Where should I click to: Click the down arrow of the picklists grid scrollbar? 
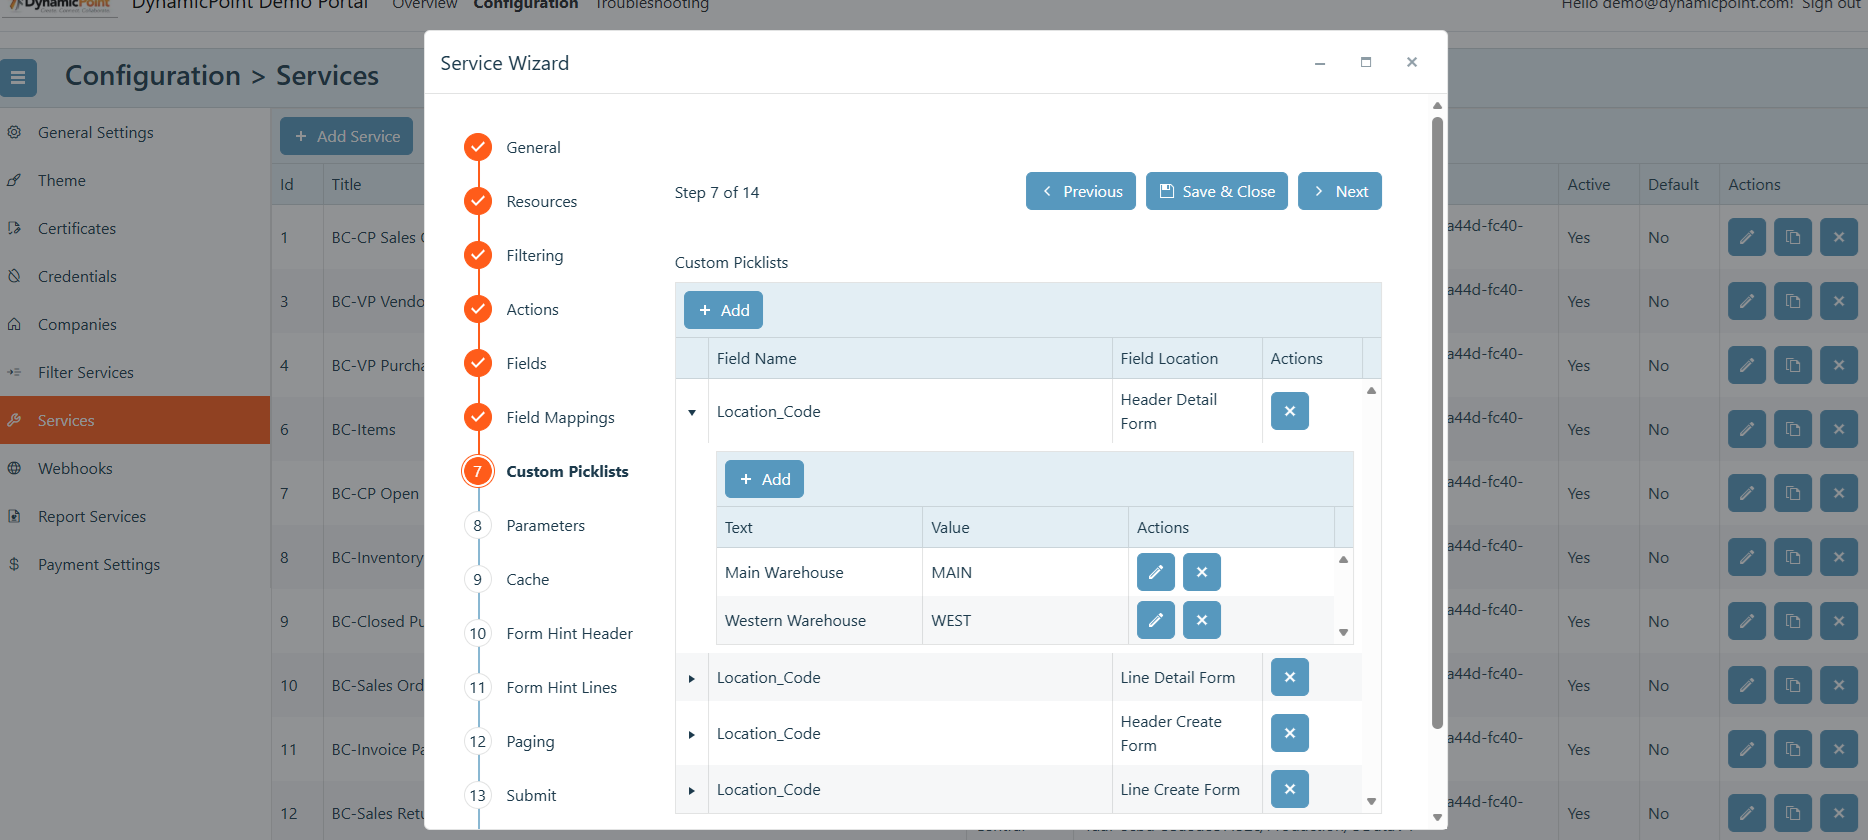coord(1371,801)
